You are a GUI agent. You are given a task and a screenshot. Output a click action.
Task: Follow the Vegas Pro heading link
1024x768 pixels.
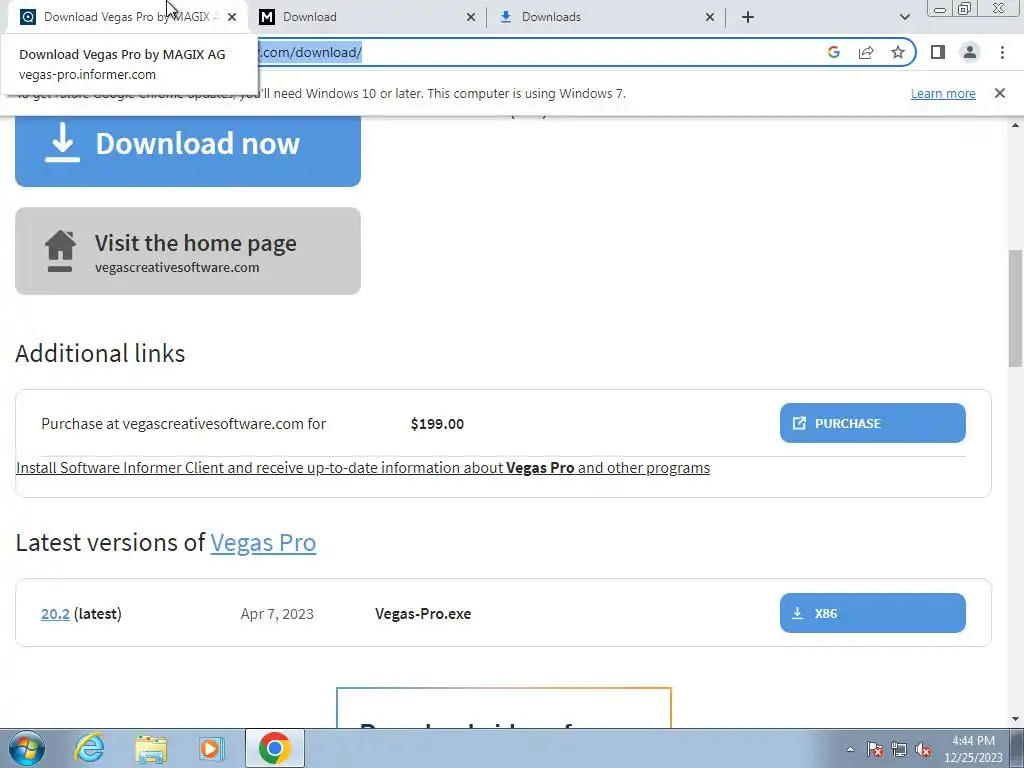point(263,543)
